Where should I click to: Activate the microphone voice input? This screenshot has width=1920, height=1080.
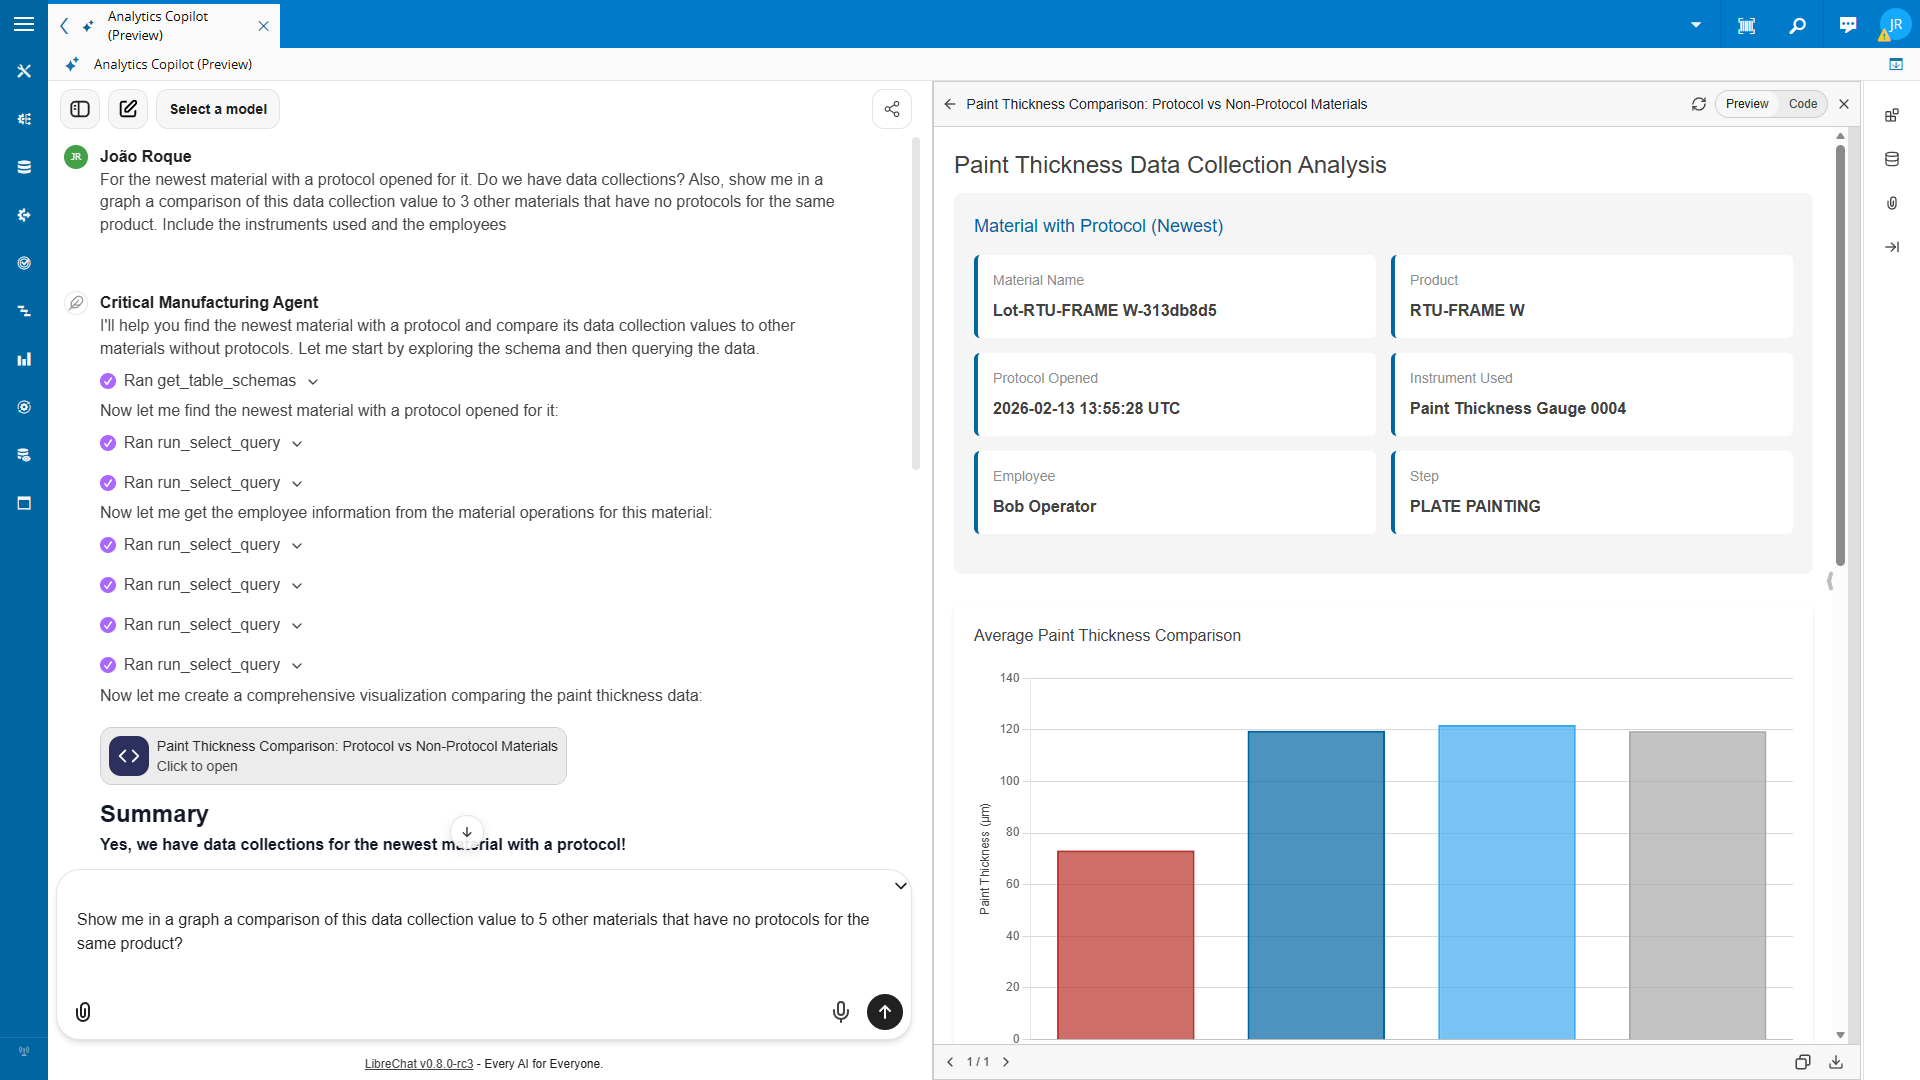(x=840, y=1012)
